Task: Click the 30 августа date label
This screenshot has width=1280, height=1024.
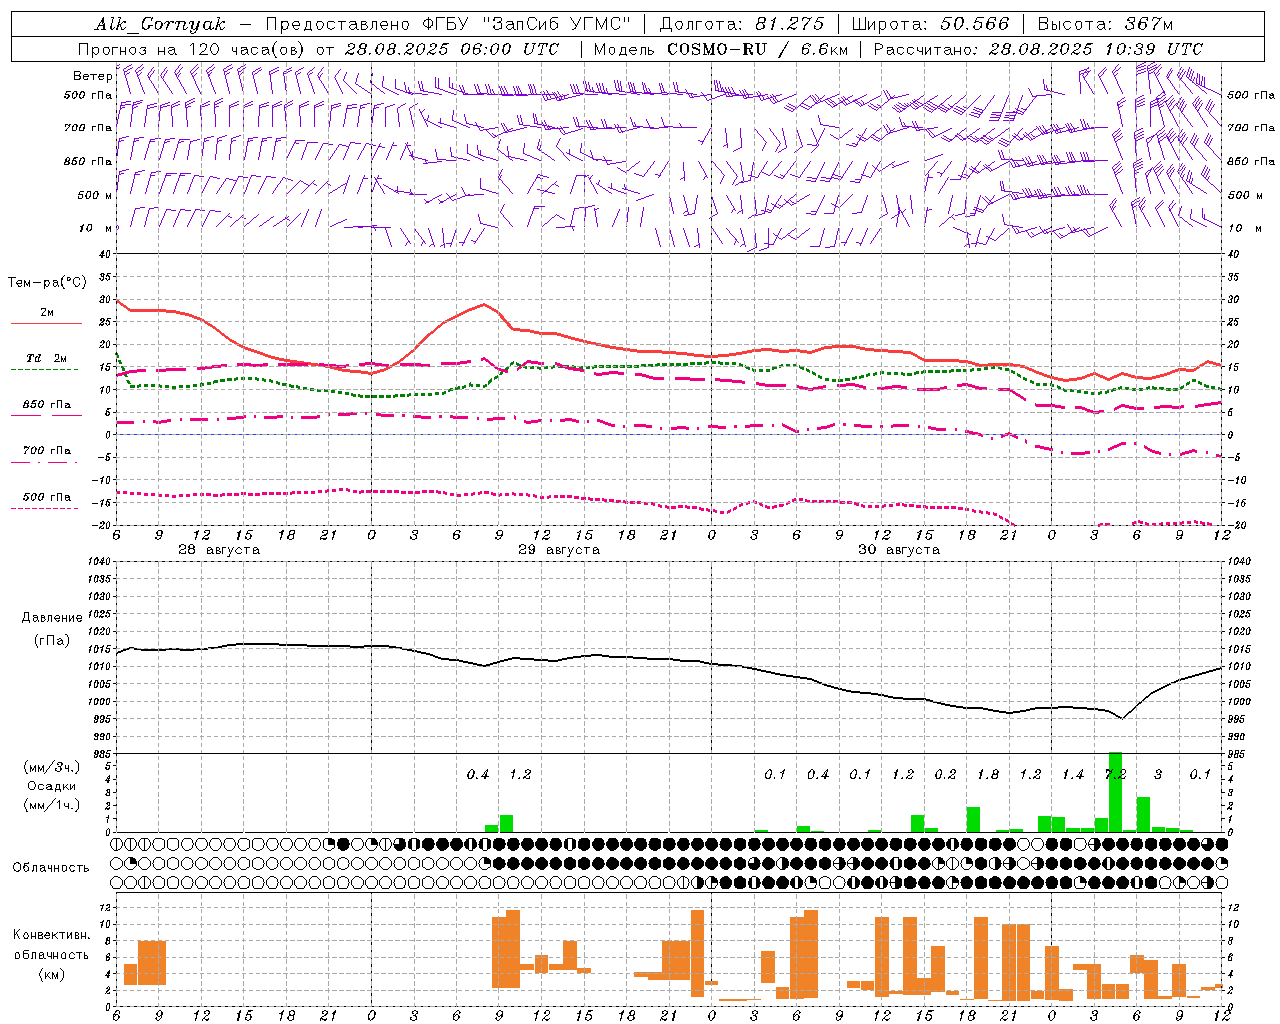Action: coord(899,550)
